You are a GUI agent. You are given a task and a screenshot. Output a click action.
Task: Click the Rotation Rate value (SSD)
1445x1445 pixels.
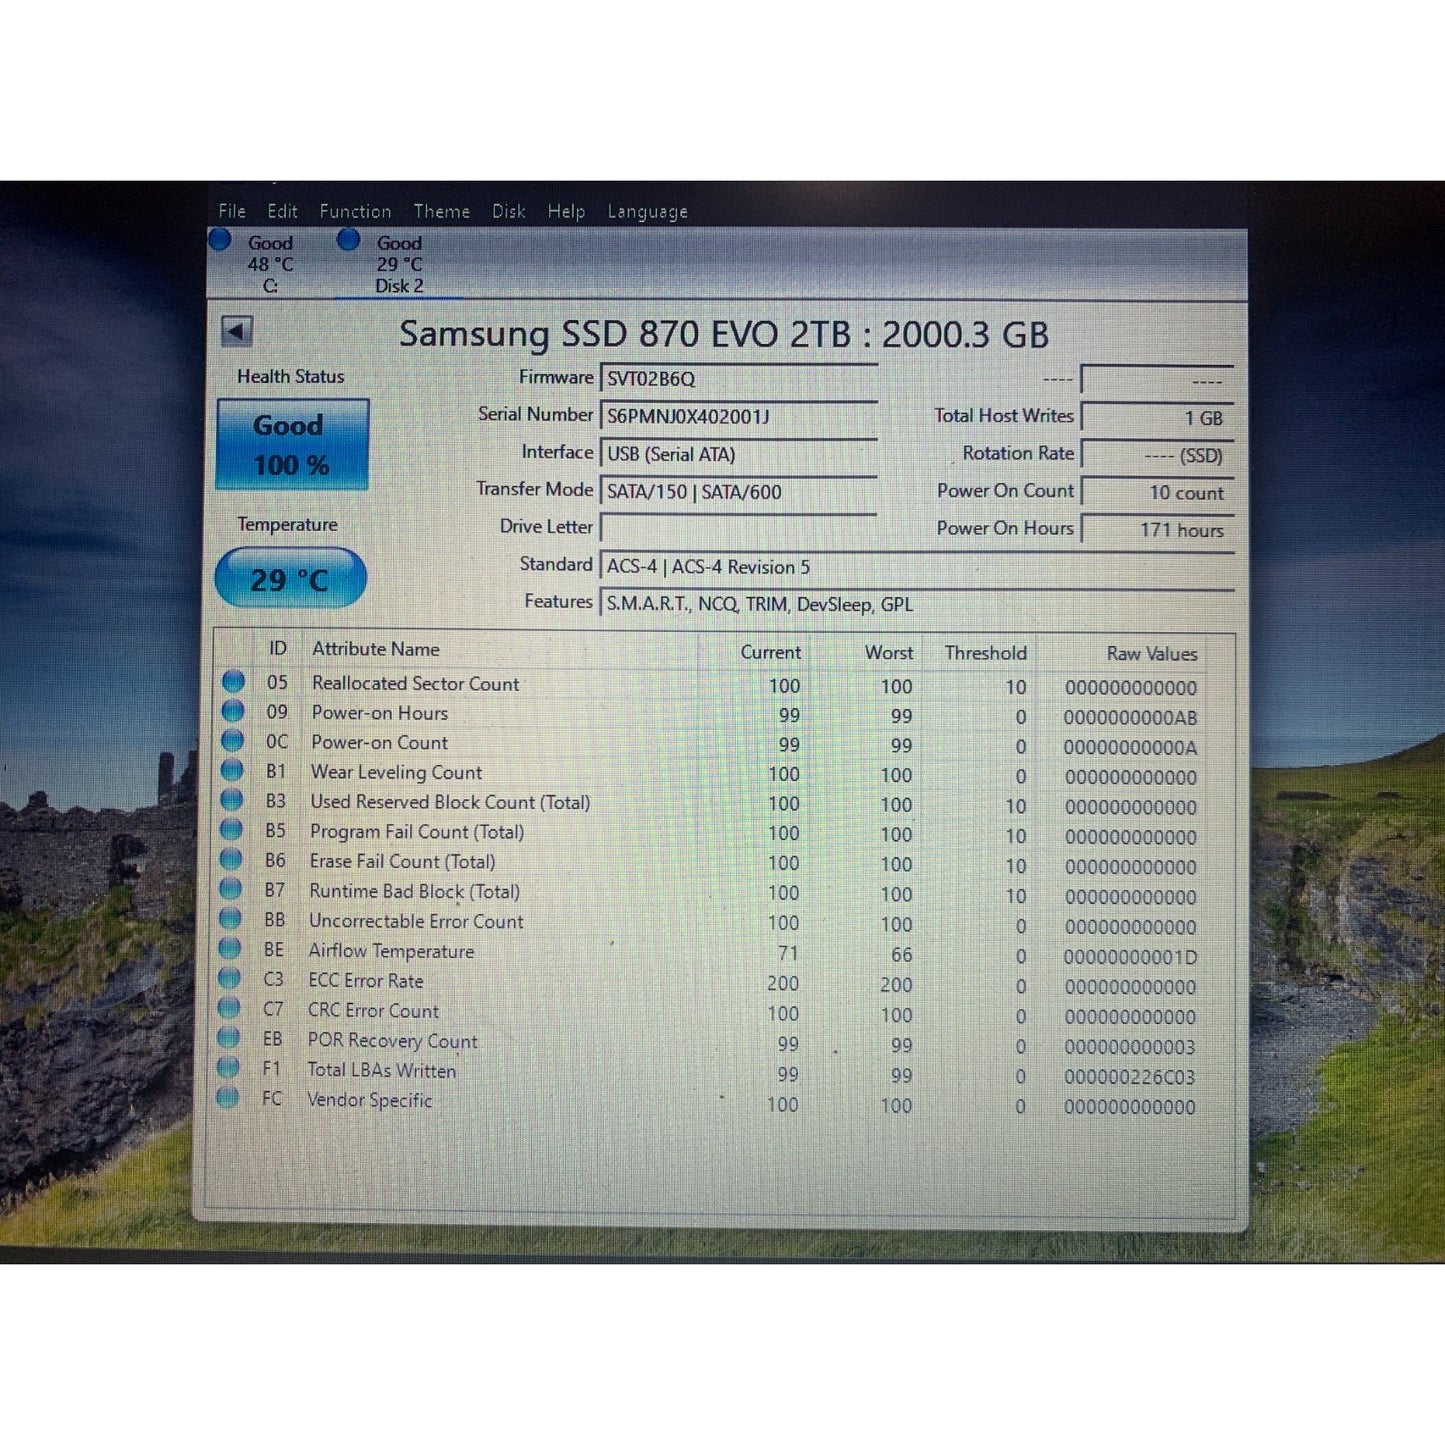click(1158, 455)
